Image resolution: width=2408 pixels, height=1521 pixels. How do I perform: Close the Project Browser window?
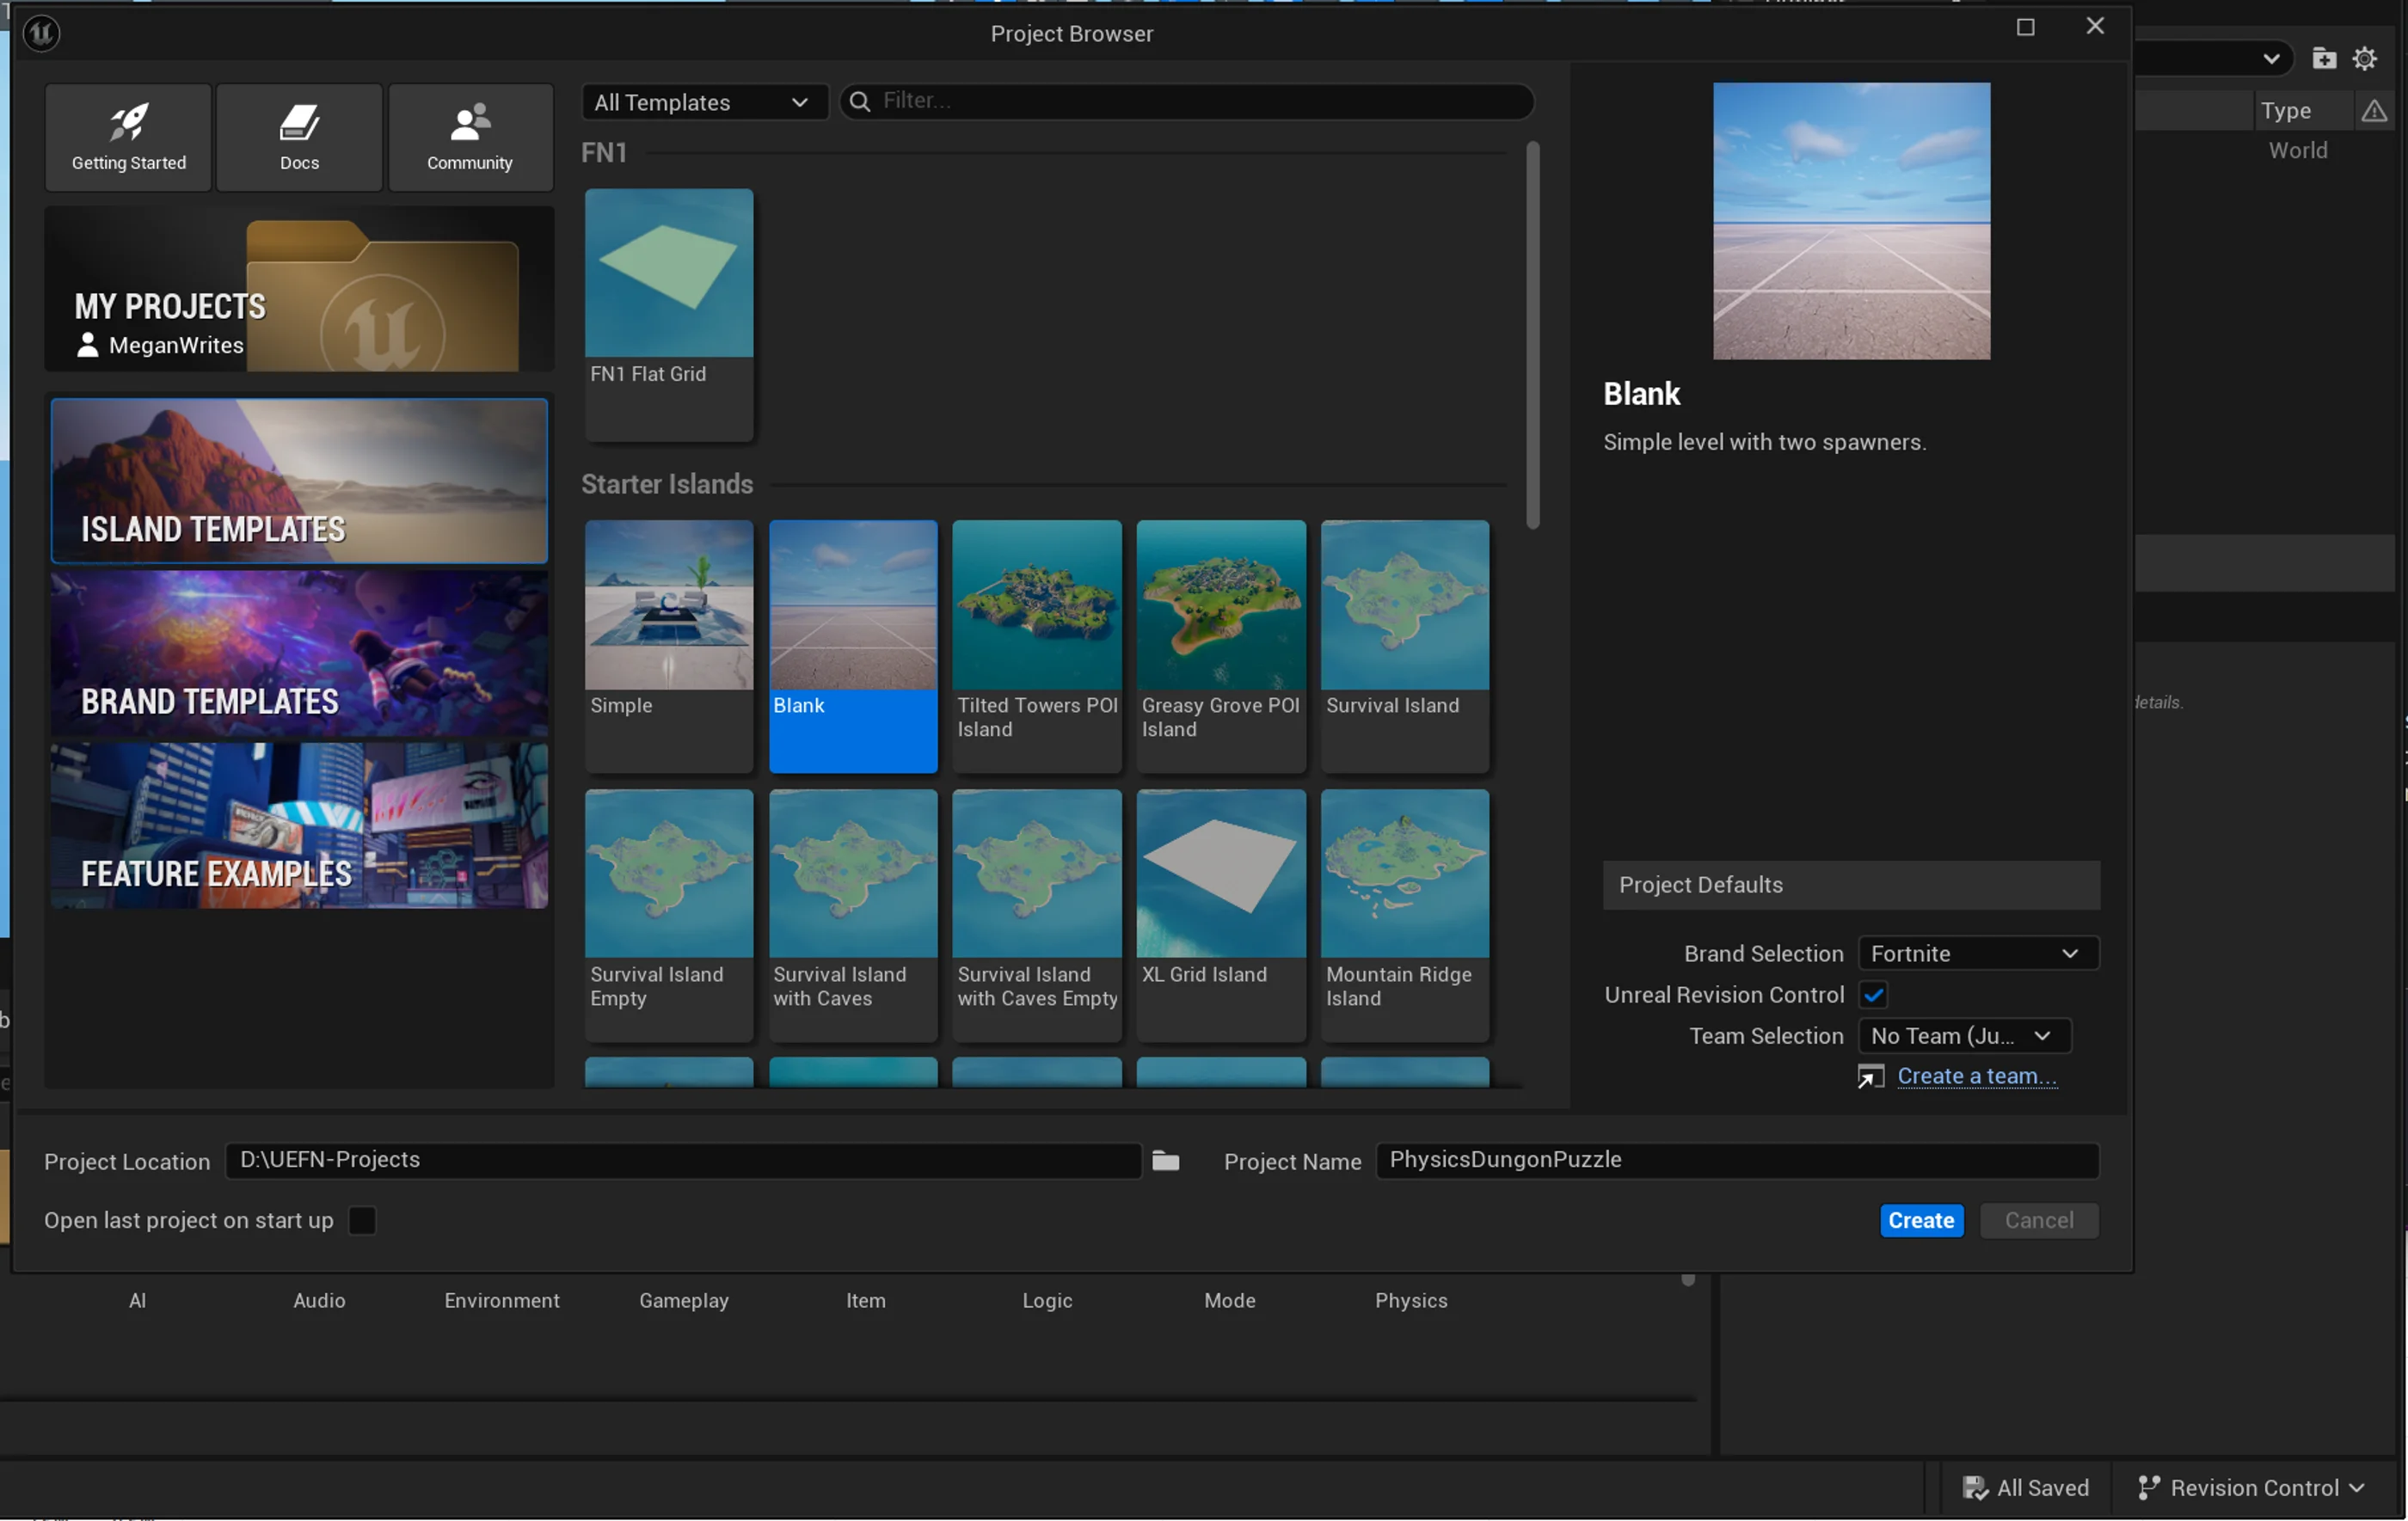[x=2095, y=26]
